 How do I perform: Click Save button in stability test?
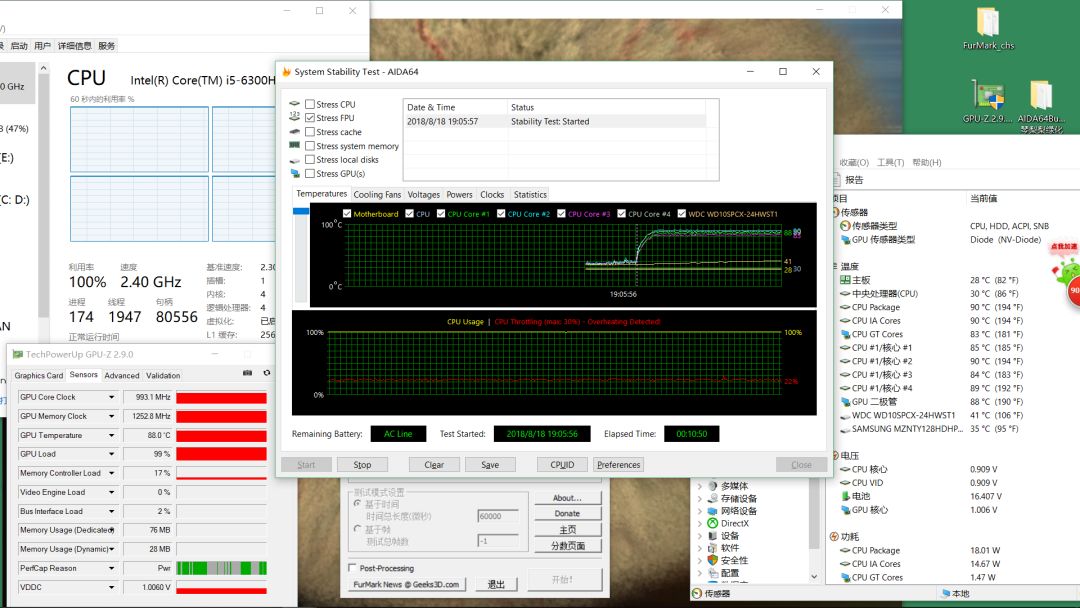coord(490,465)
